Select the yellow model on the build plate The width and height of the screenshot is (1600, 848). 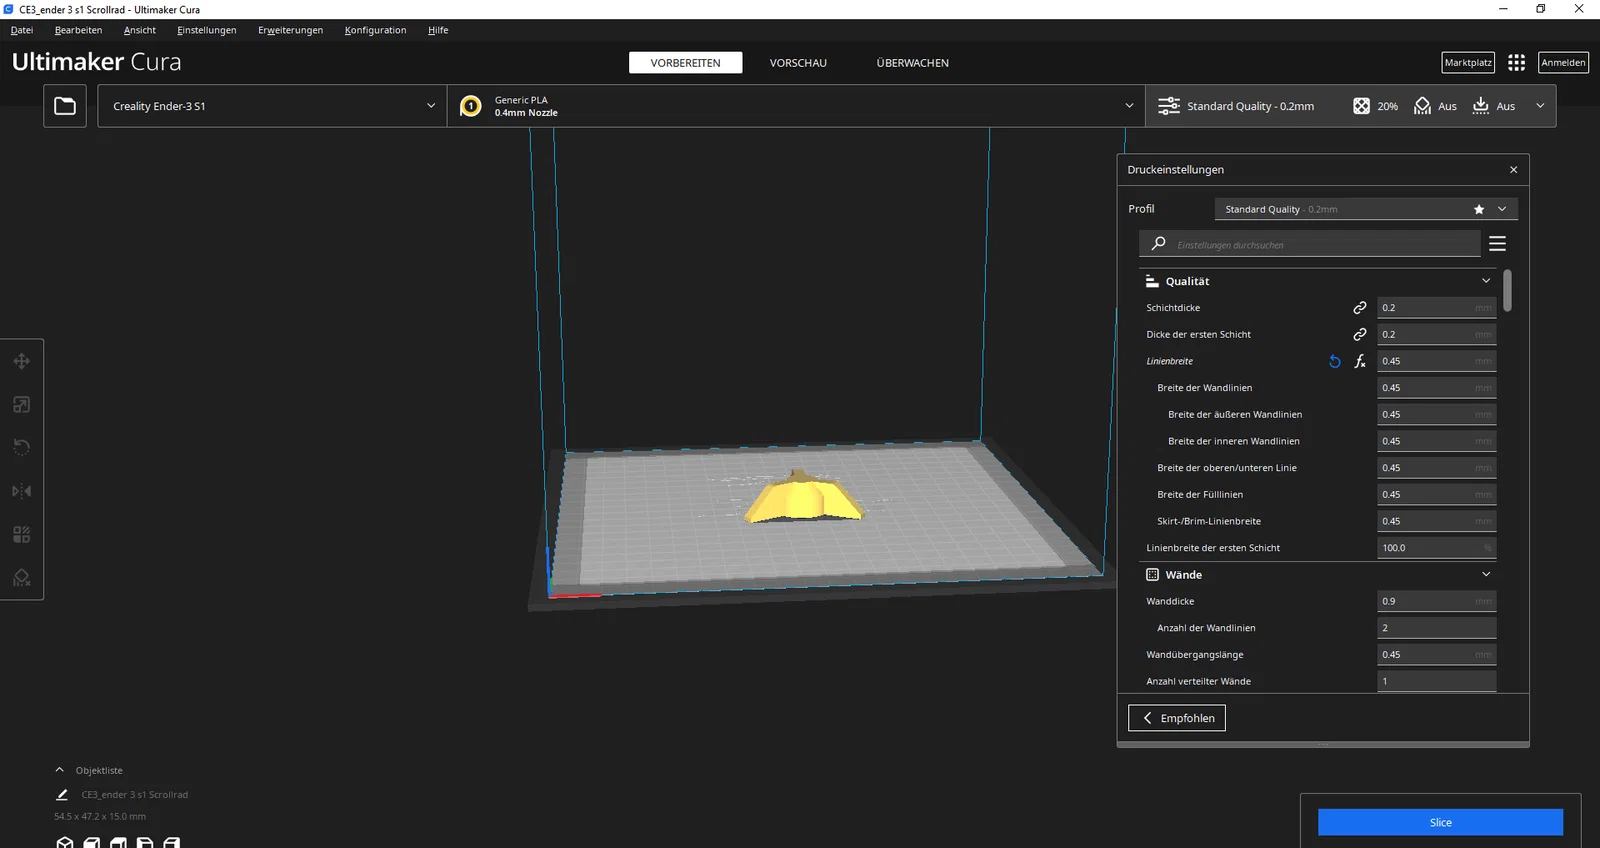(802, 497)
